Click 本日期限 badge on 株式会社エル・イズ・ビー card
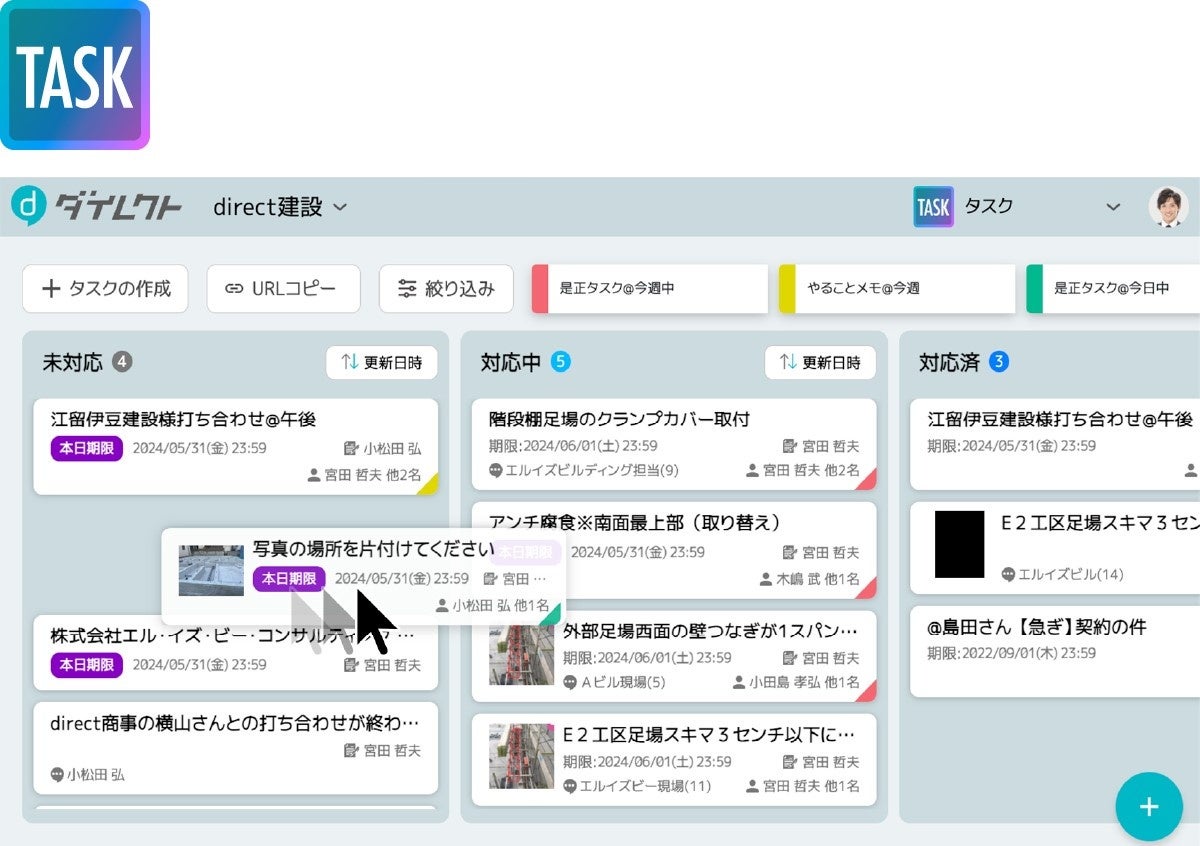The height and width of the screenshot is (846, 1200). 86,664
